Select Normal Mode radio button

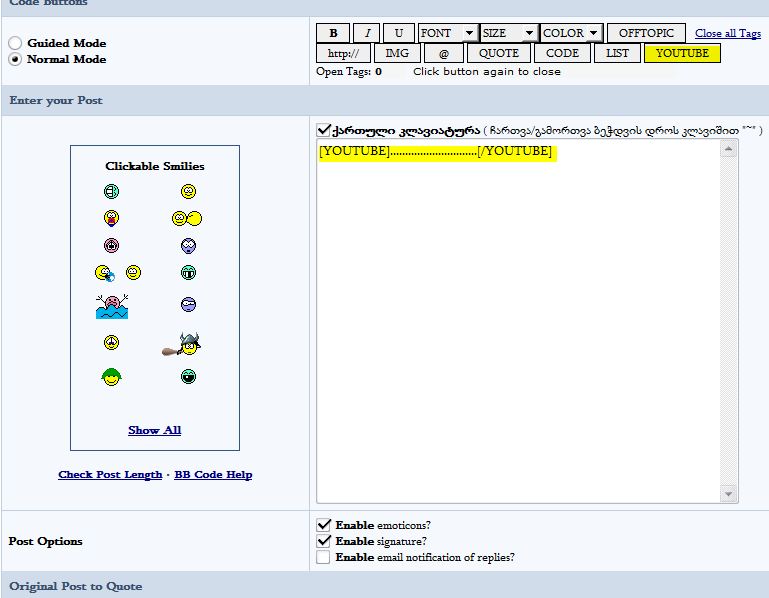[15, 59]
